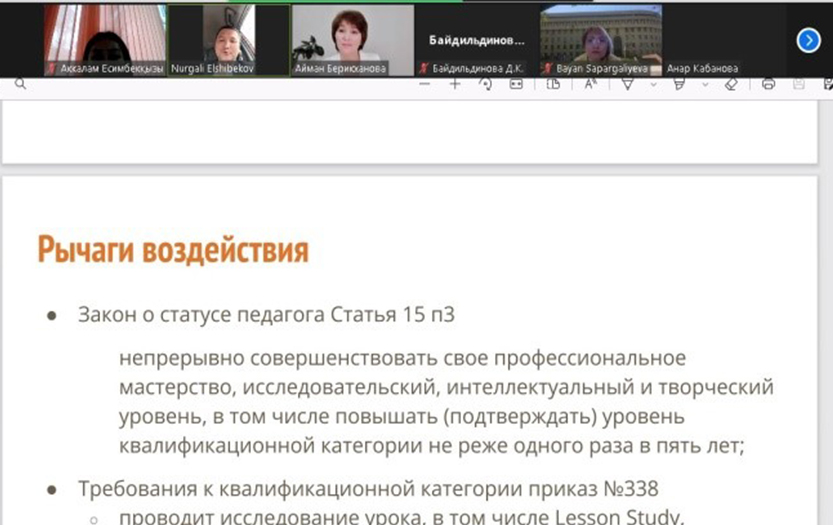
Task: Zoom in with the plus icon
Action: tap(455, 85)
